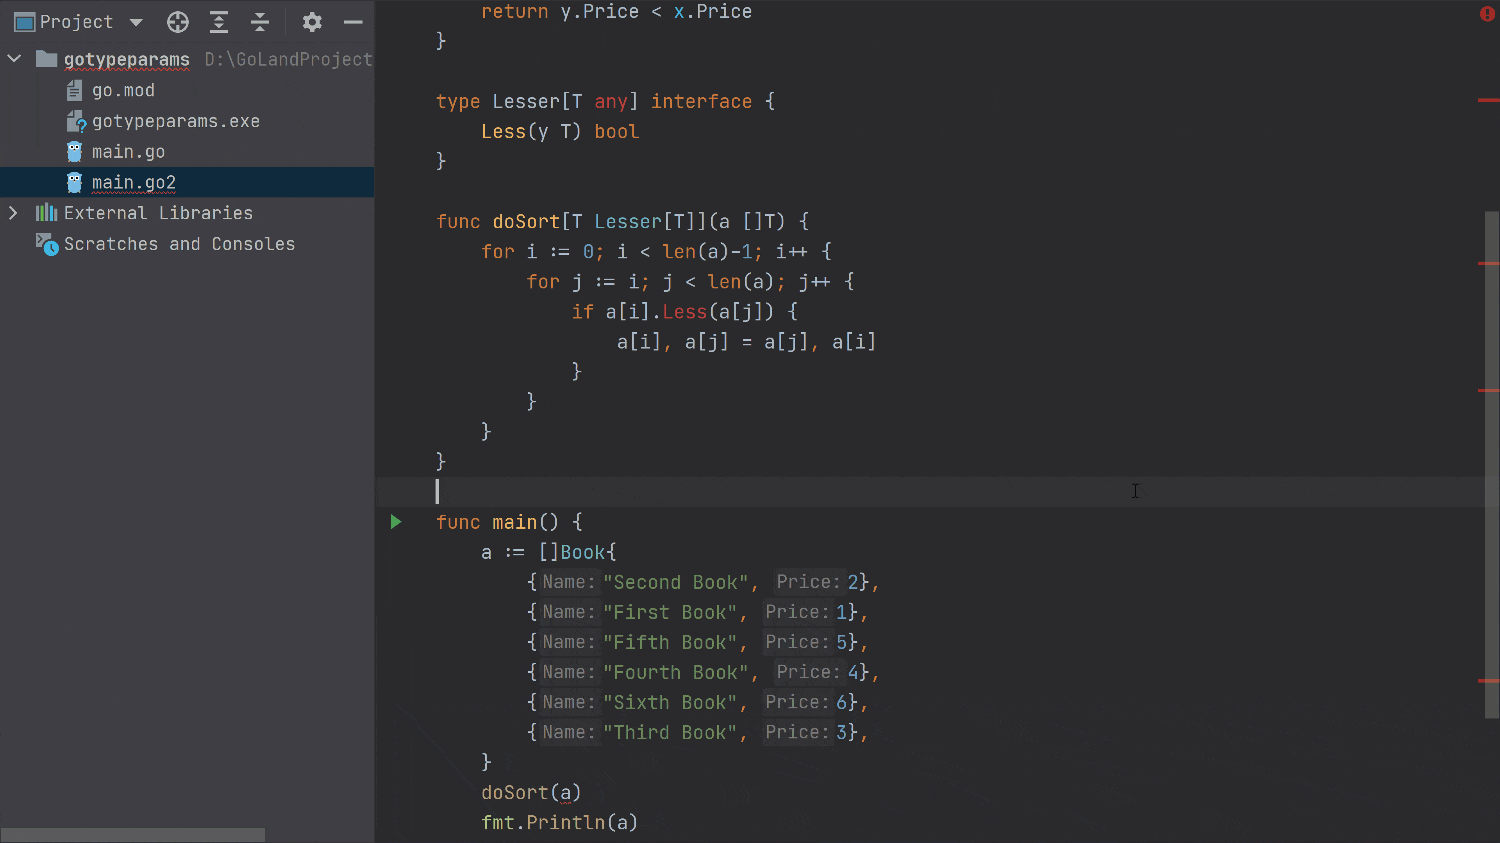Click the Project tool window header label
Image resolution: width=1500 pixels, height=843 pixels.
pos(77,21)
